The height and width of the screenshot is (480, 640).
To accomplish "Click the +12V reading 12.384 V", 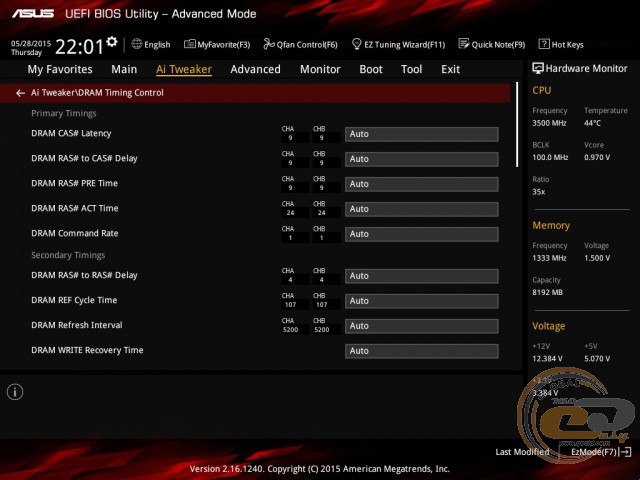I will coord(547,359).
